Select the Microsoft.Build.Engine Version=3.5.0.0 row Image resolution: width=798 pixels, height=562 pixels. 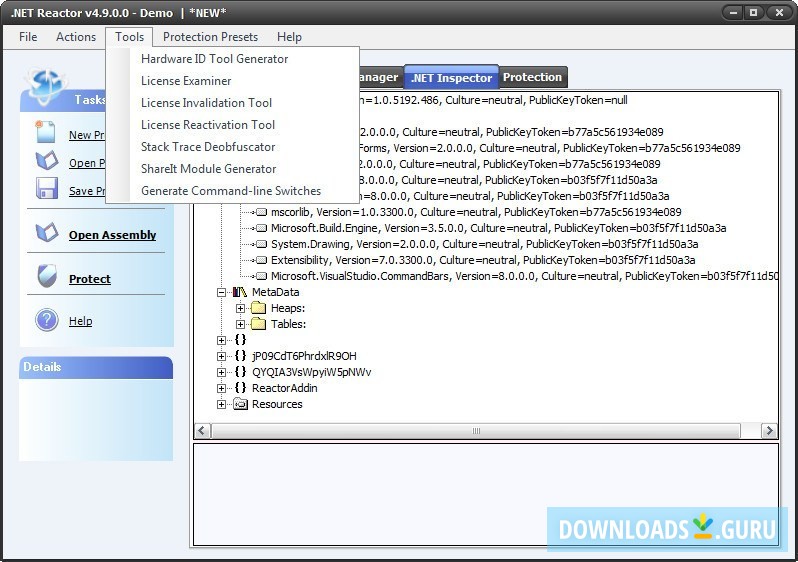498,228
